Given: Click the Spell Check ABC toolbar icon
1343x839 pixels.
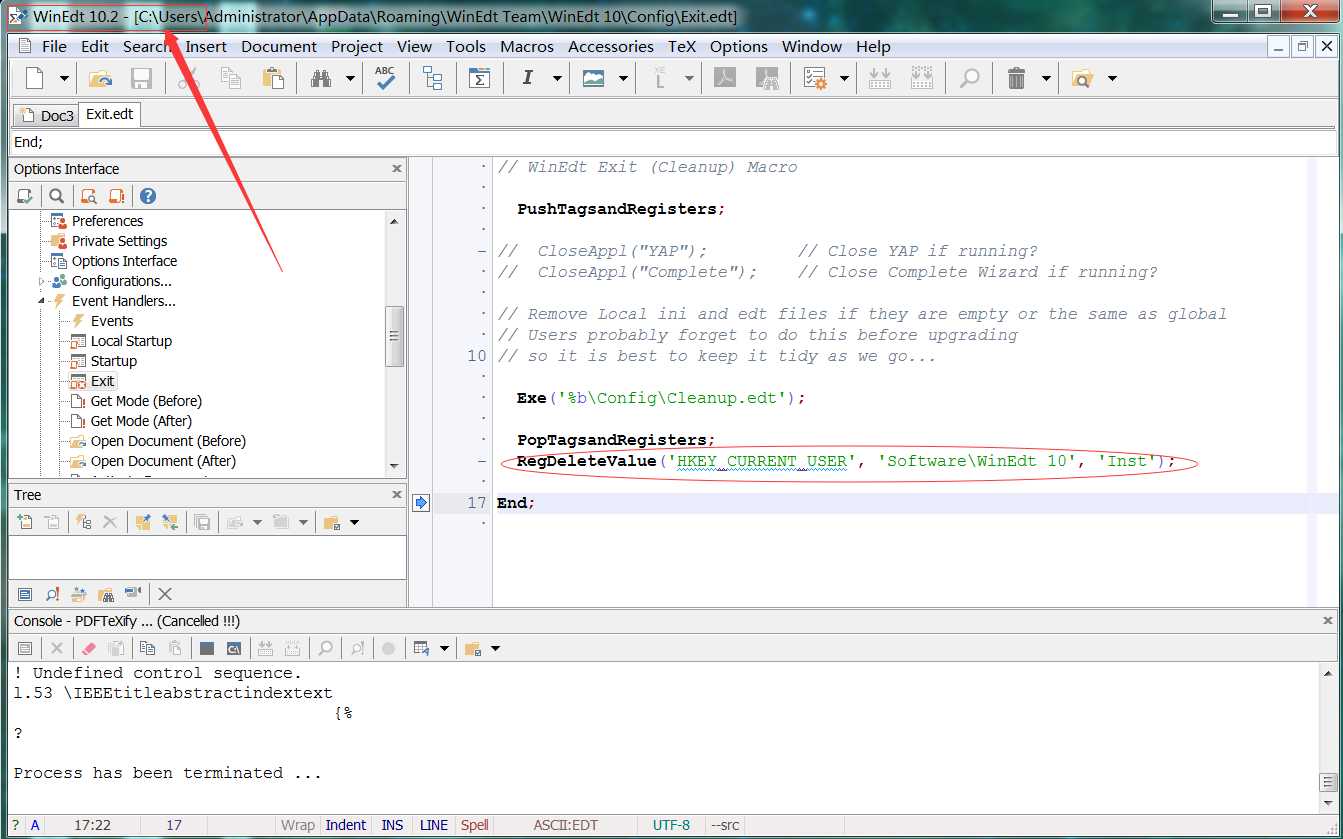Looking at the screenshot, I should click(385, 78).
